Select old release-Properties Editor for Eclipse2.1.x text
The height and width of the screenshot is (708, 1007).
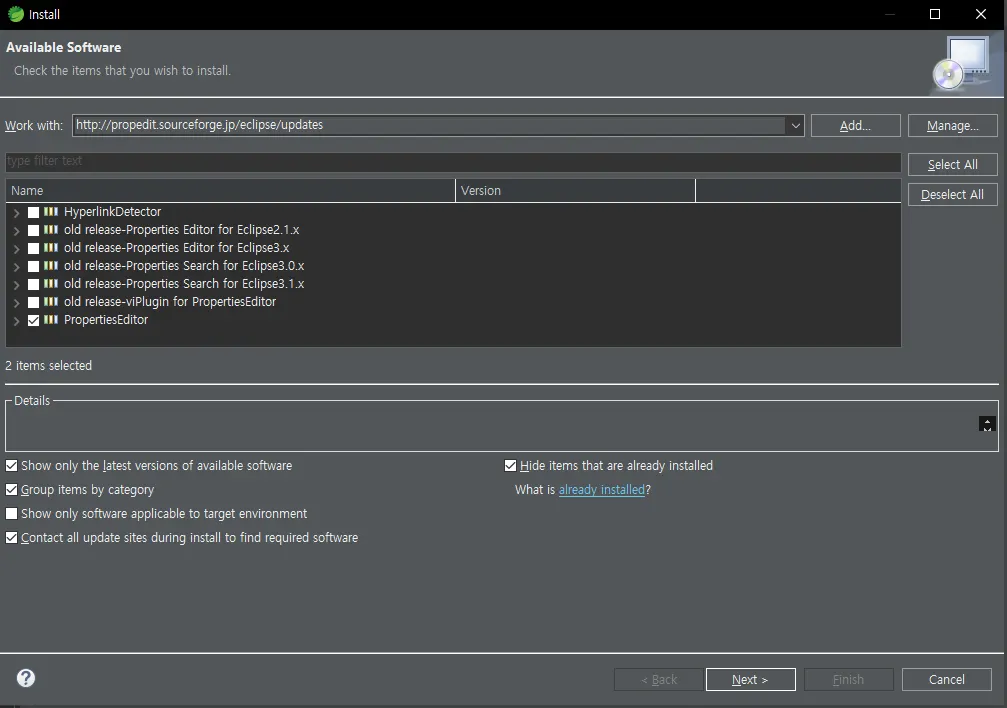pos(182,229)
